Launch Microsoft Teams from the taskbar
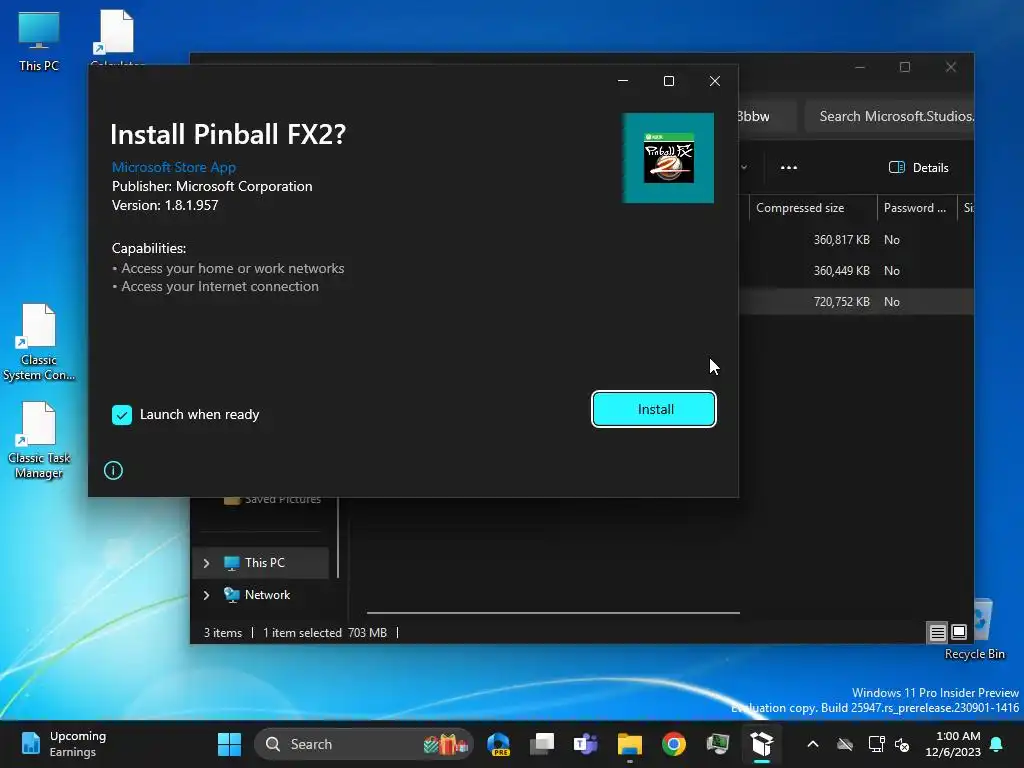Image resolution: width=1024 pixels, height=768 pixels. [586, 744]
